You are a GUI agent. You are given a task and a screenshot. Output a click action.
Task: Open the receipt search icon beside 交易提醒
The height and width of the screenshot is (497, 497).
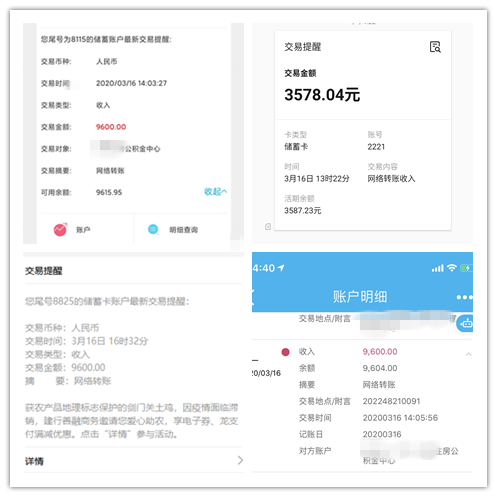pyautogui.click(x=435, y=47)
